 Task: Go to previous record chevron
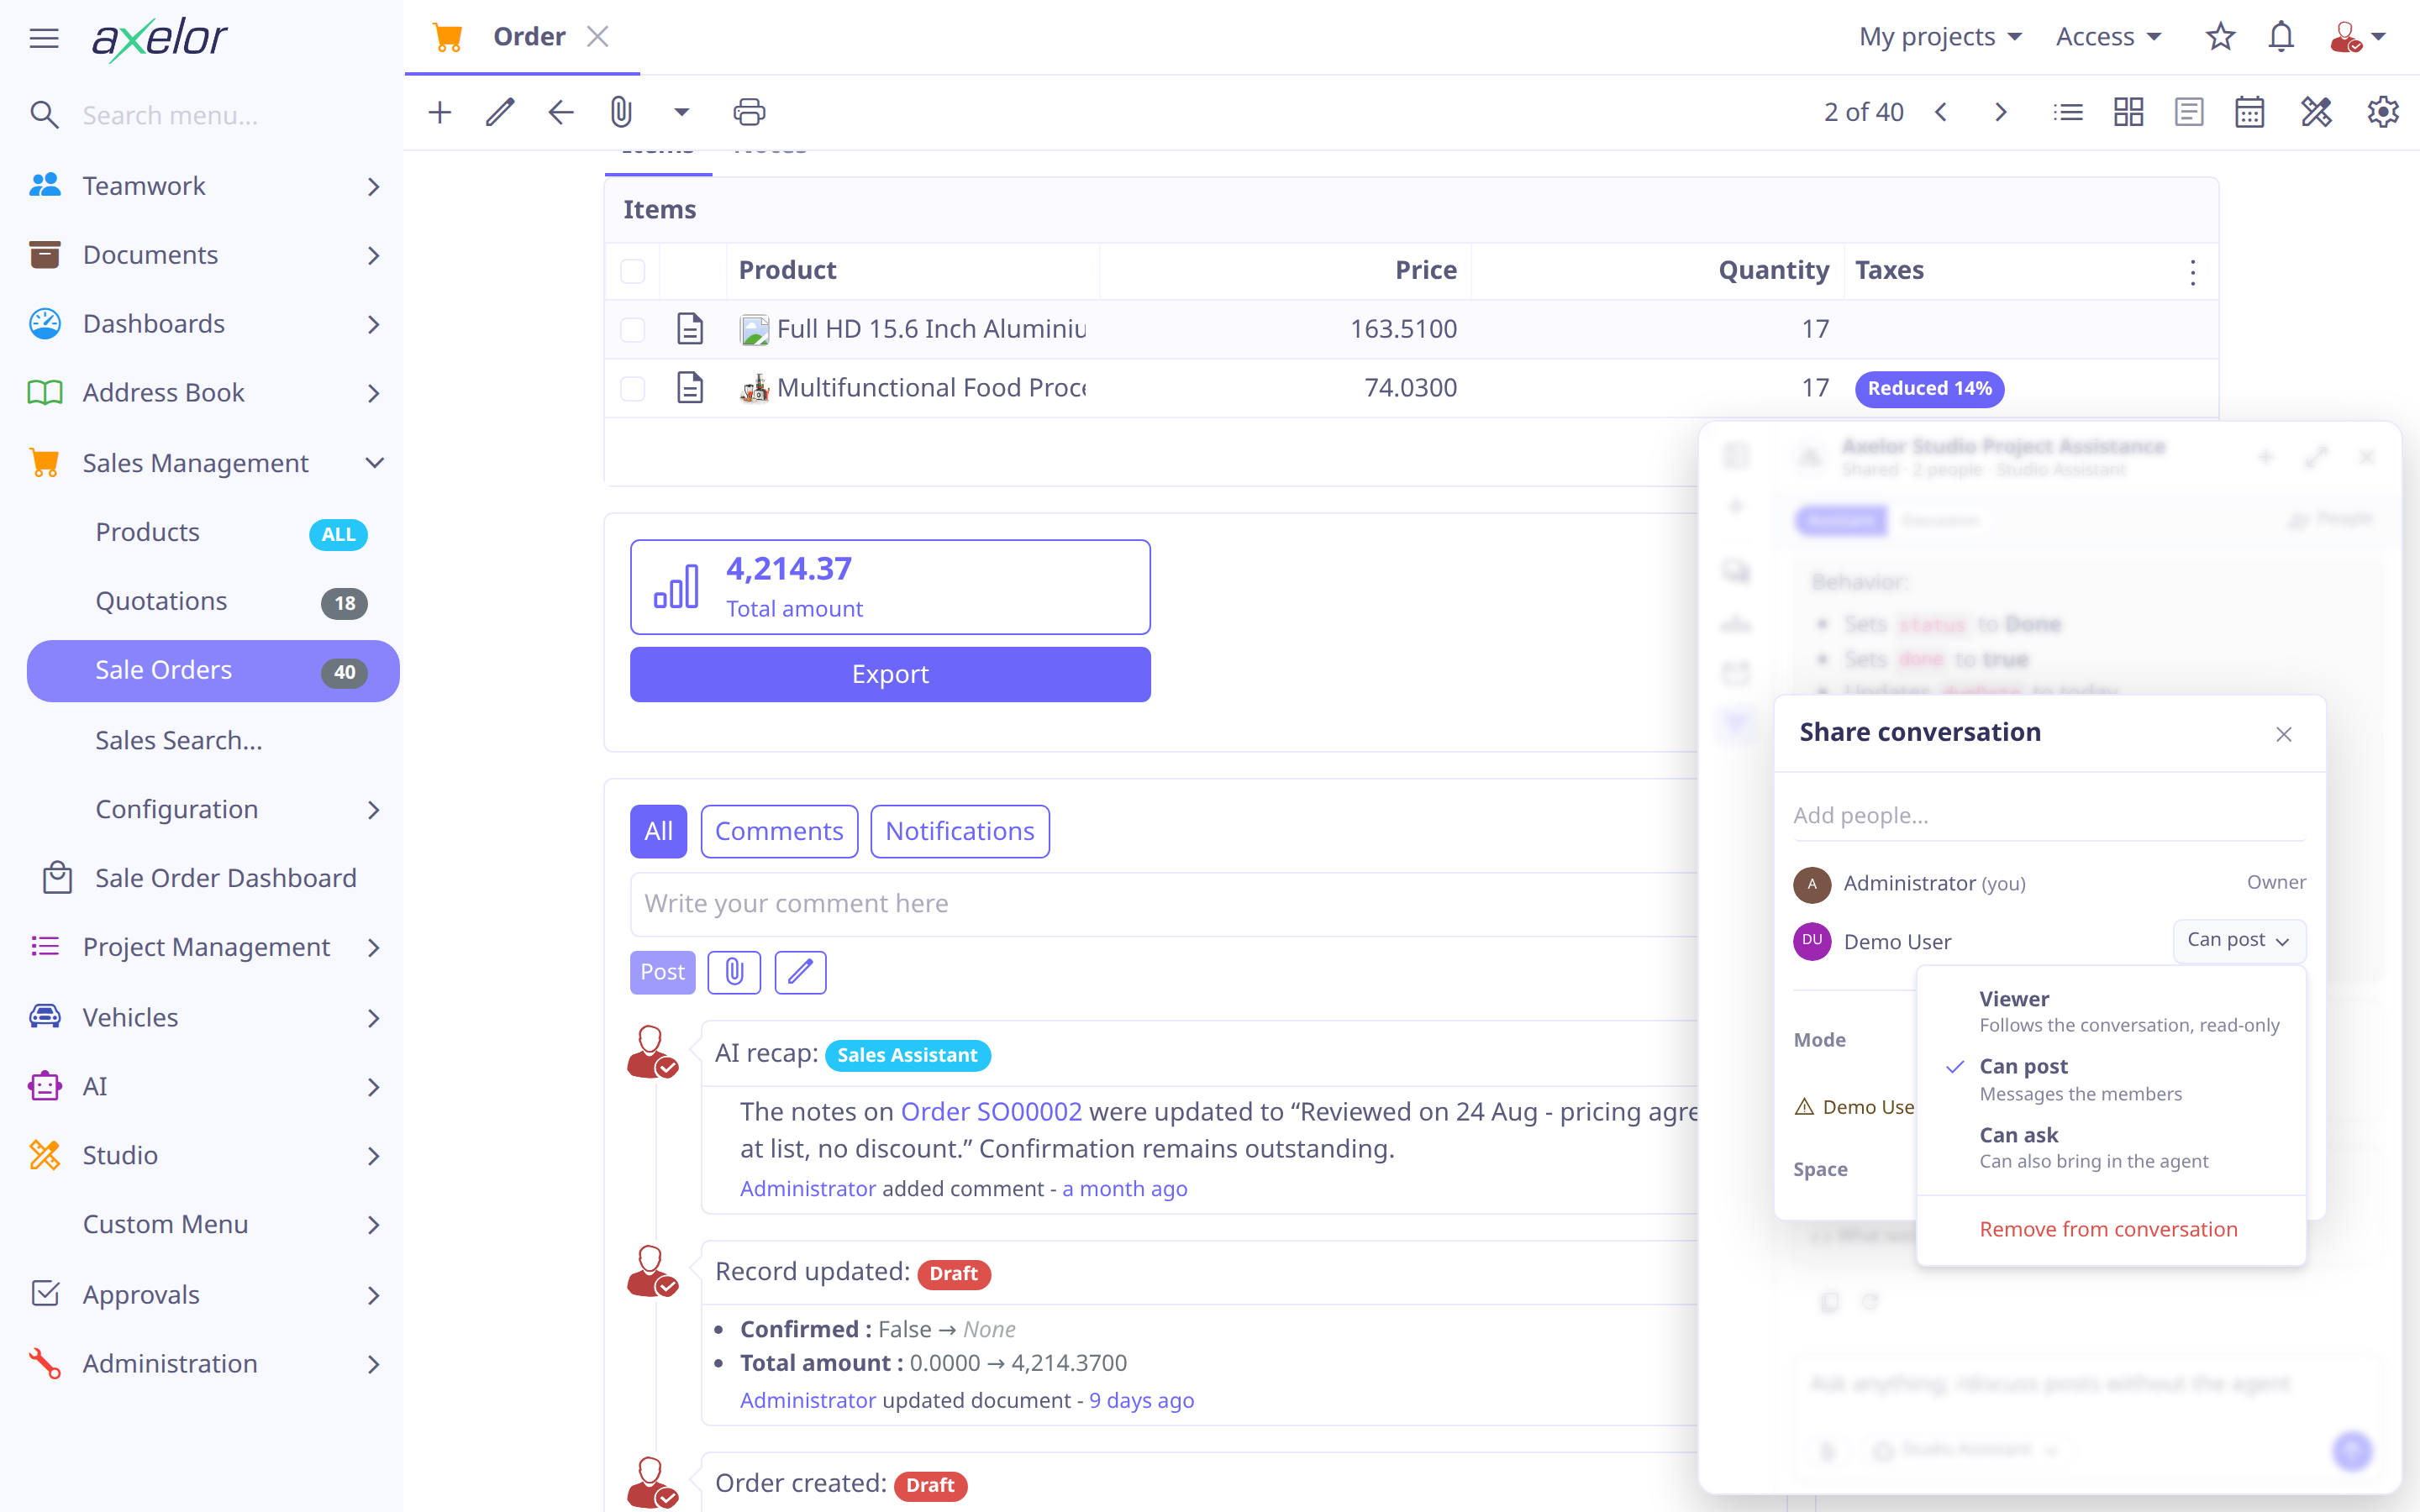click(x=1941, y=112)
